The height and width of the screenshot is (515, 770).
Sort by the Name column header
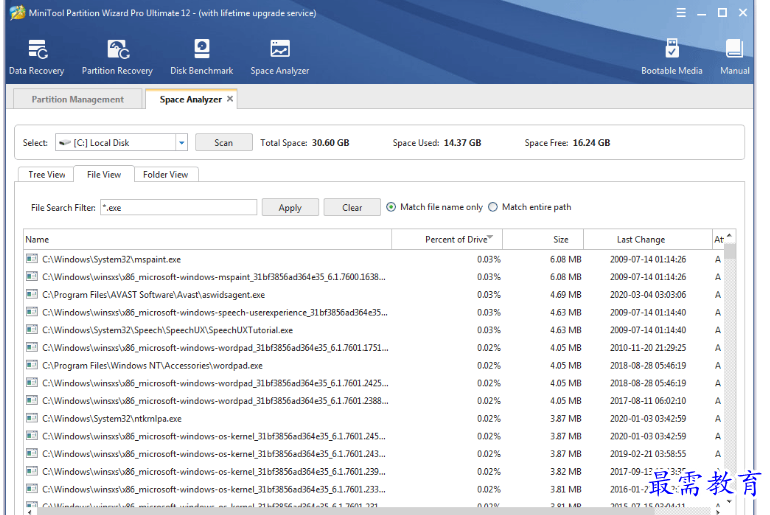click(207, 240)
